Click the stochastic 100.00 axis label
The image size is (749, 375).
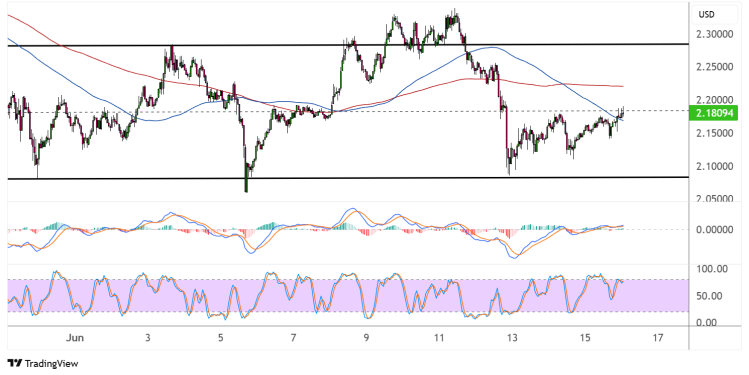click(712, 269)
